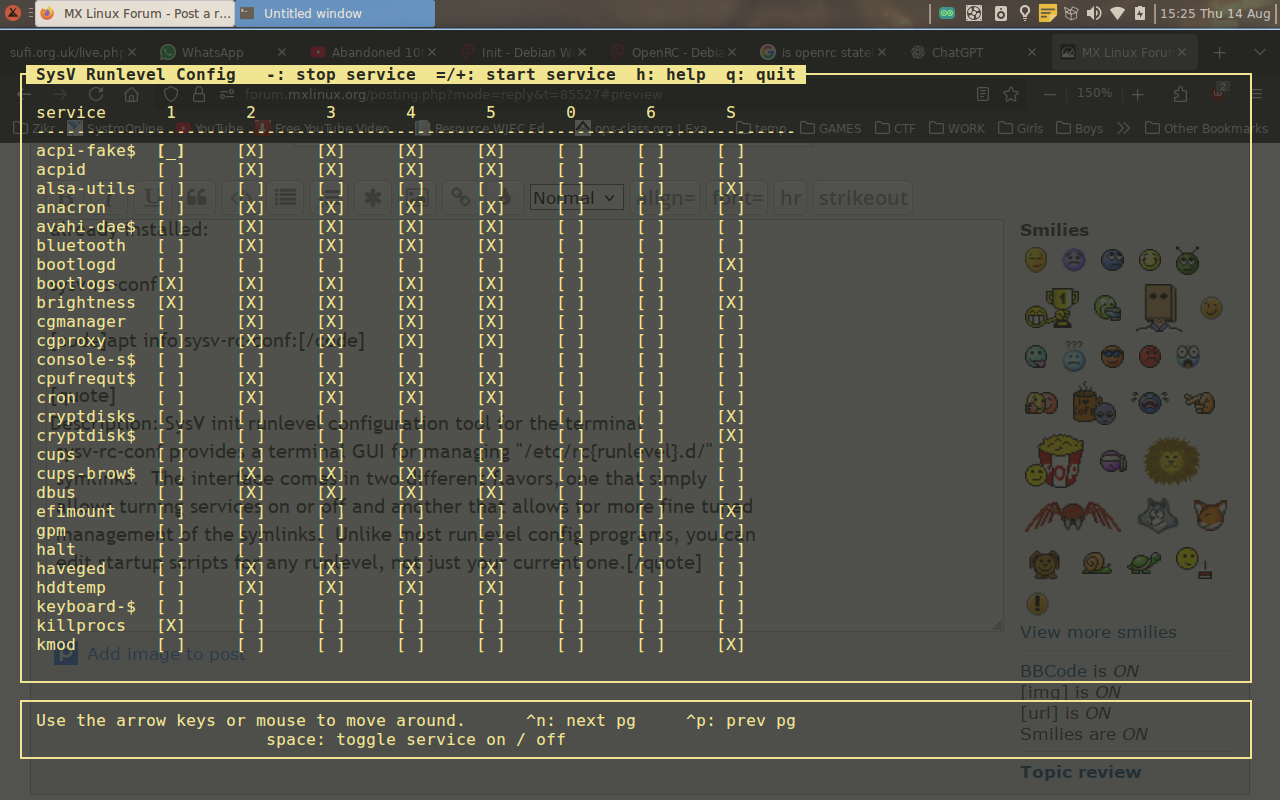This screenshot has width=1280, height=800.
Task: Toggle anacron service for runlevel 4
Action: pyautogui.click(x=411, y=207)
